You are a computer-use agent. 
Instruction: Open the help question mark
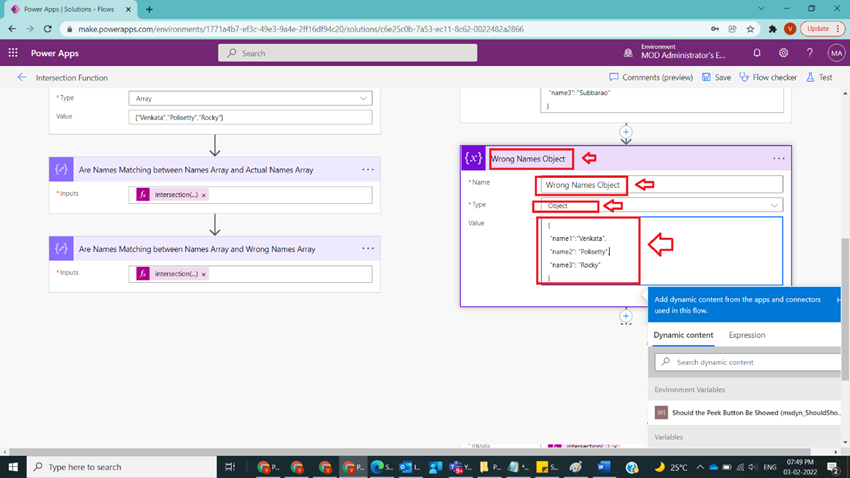[x=809, y=53]
